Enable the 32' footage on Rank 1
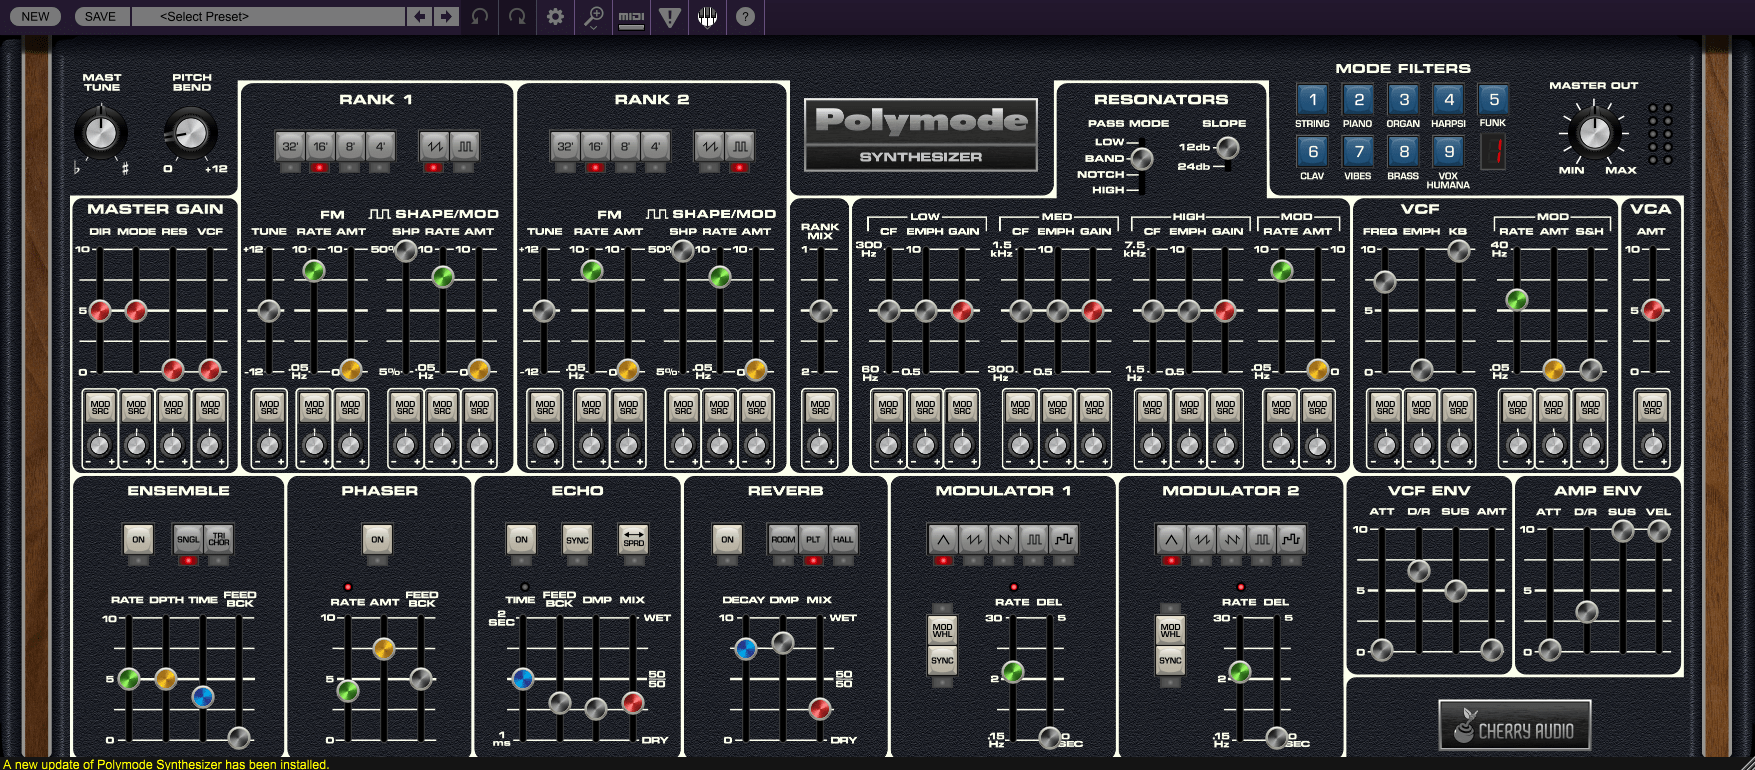This screenshot has height=770, width=1755. (290, 146)
